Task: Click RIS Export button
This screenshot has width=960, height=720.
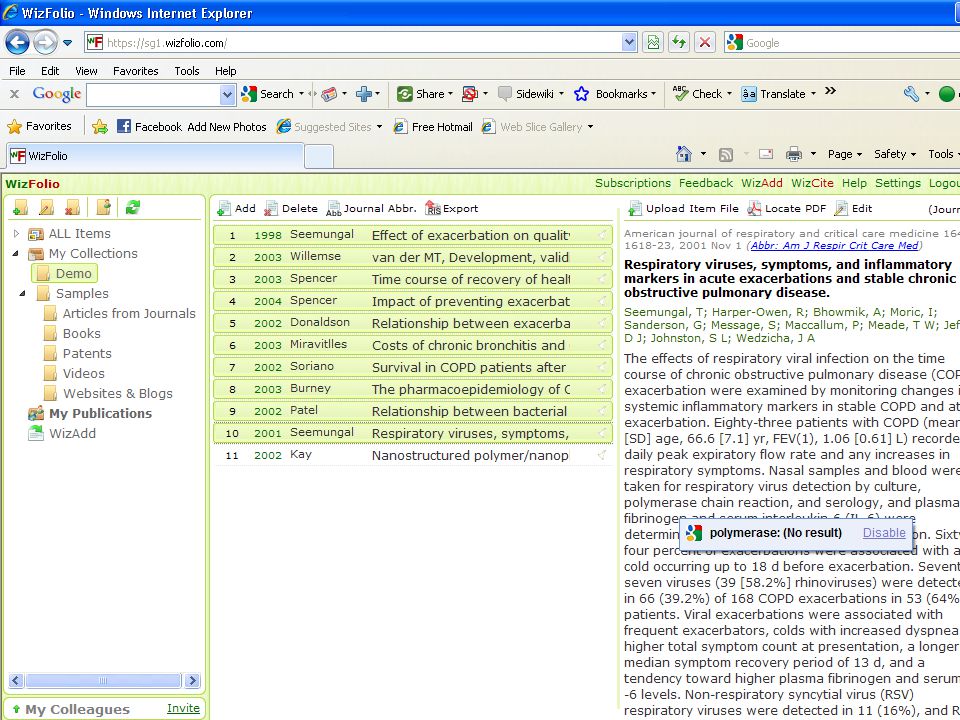Action: 452,209
